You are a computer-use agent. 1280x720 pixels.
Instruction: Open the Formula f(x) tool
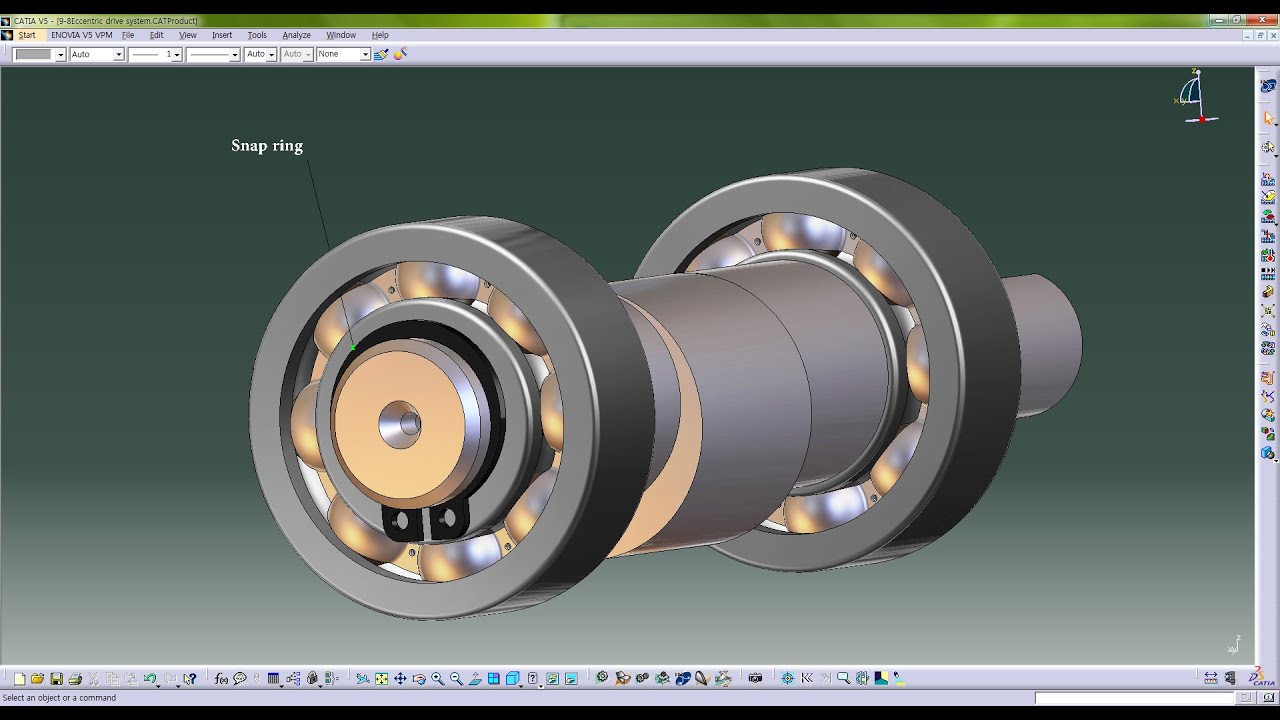(221, 679)
